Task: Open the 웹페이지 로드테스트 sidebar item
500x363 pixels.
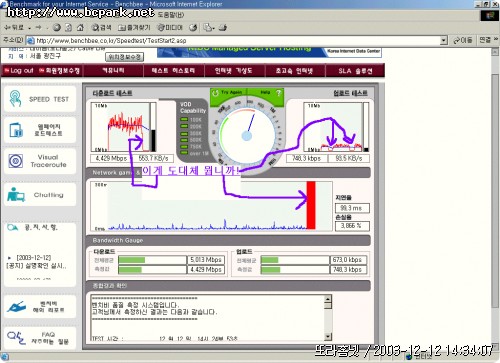Action: point(40,130)
